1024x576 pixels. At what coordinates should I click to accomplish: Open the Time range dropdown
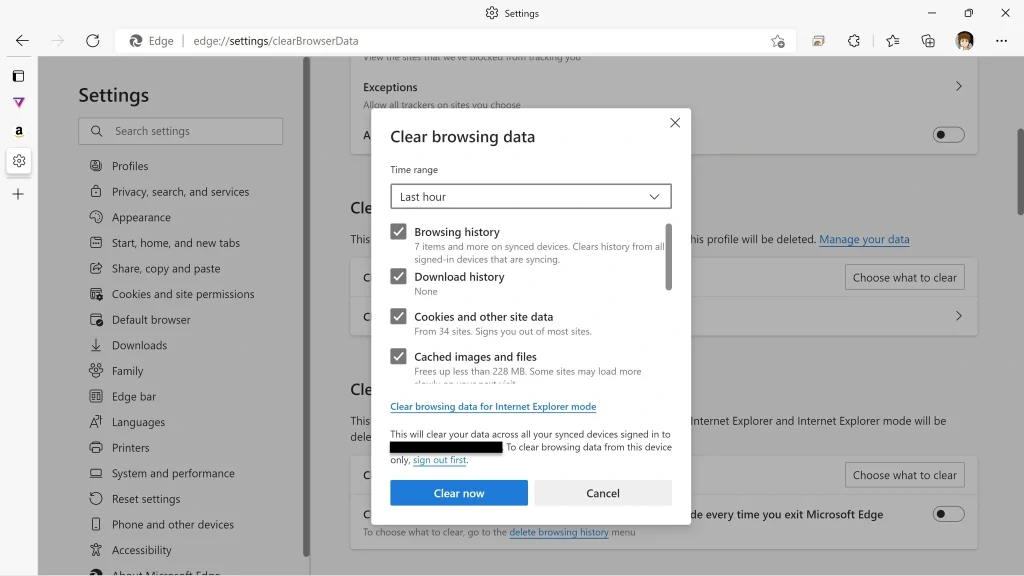pos(530,196)
